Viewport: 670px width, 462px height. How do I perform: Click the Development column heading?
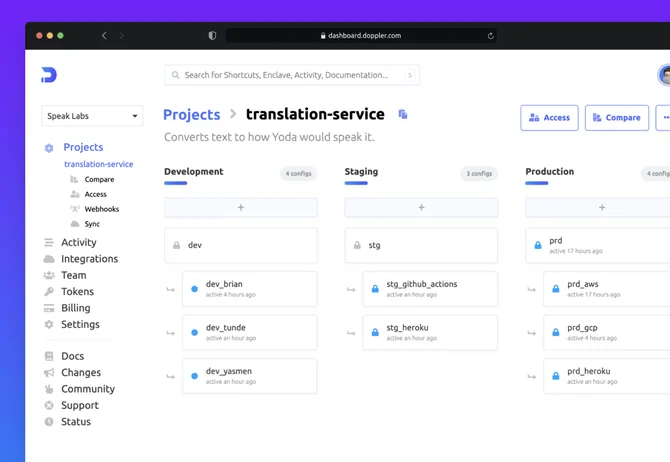194,171
